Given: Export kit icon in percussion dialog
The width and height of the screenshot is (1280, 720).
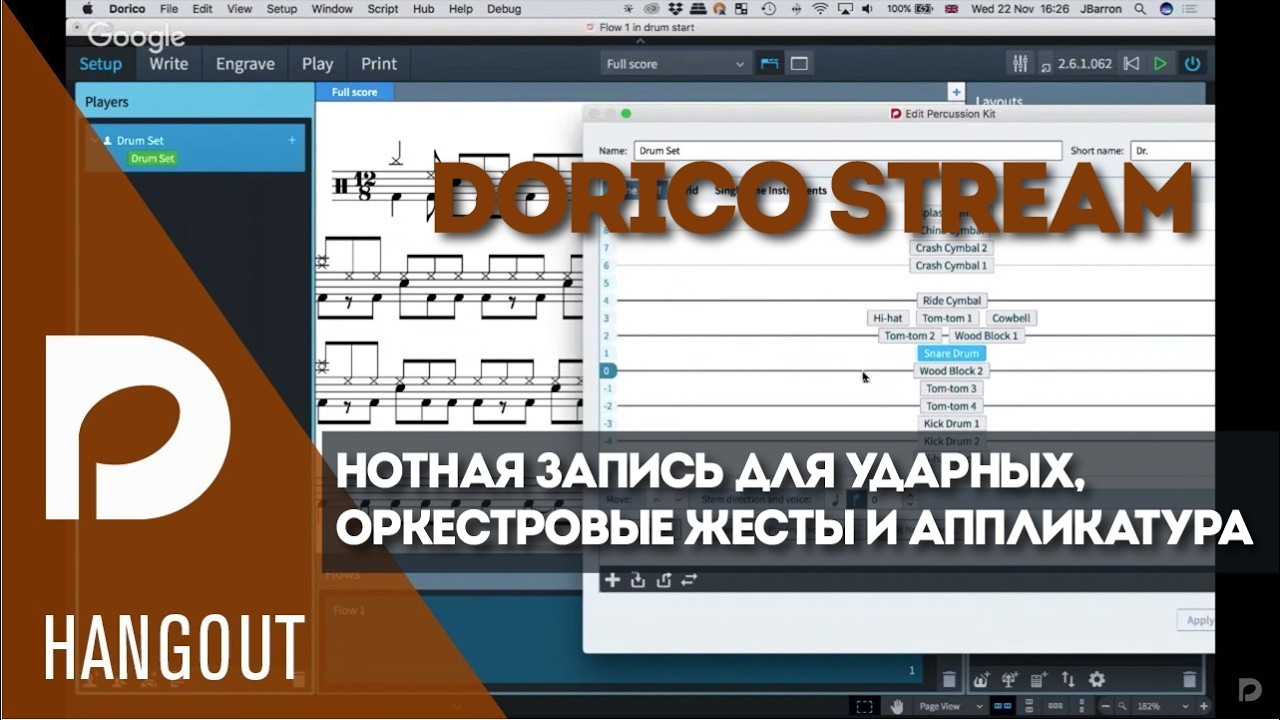Looking at the screenshot, I should point(663,579).
